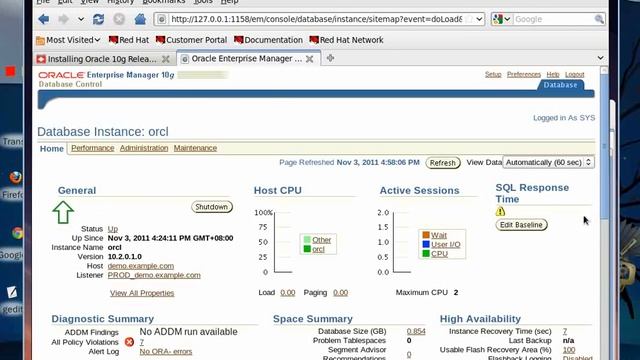Click the address bar URL field
Viewport: 640px width, 360px height.
(316, 19)
